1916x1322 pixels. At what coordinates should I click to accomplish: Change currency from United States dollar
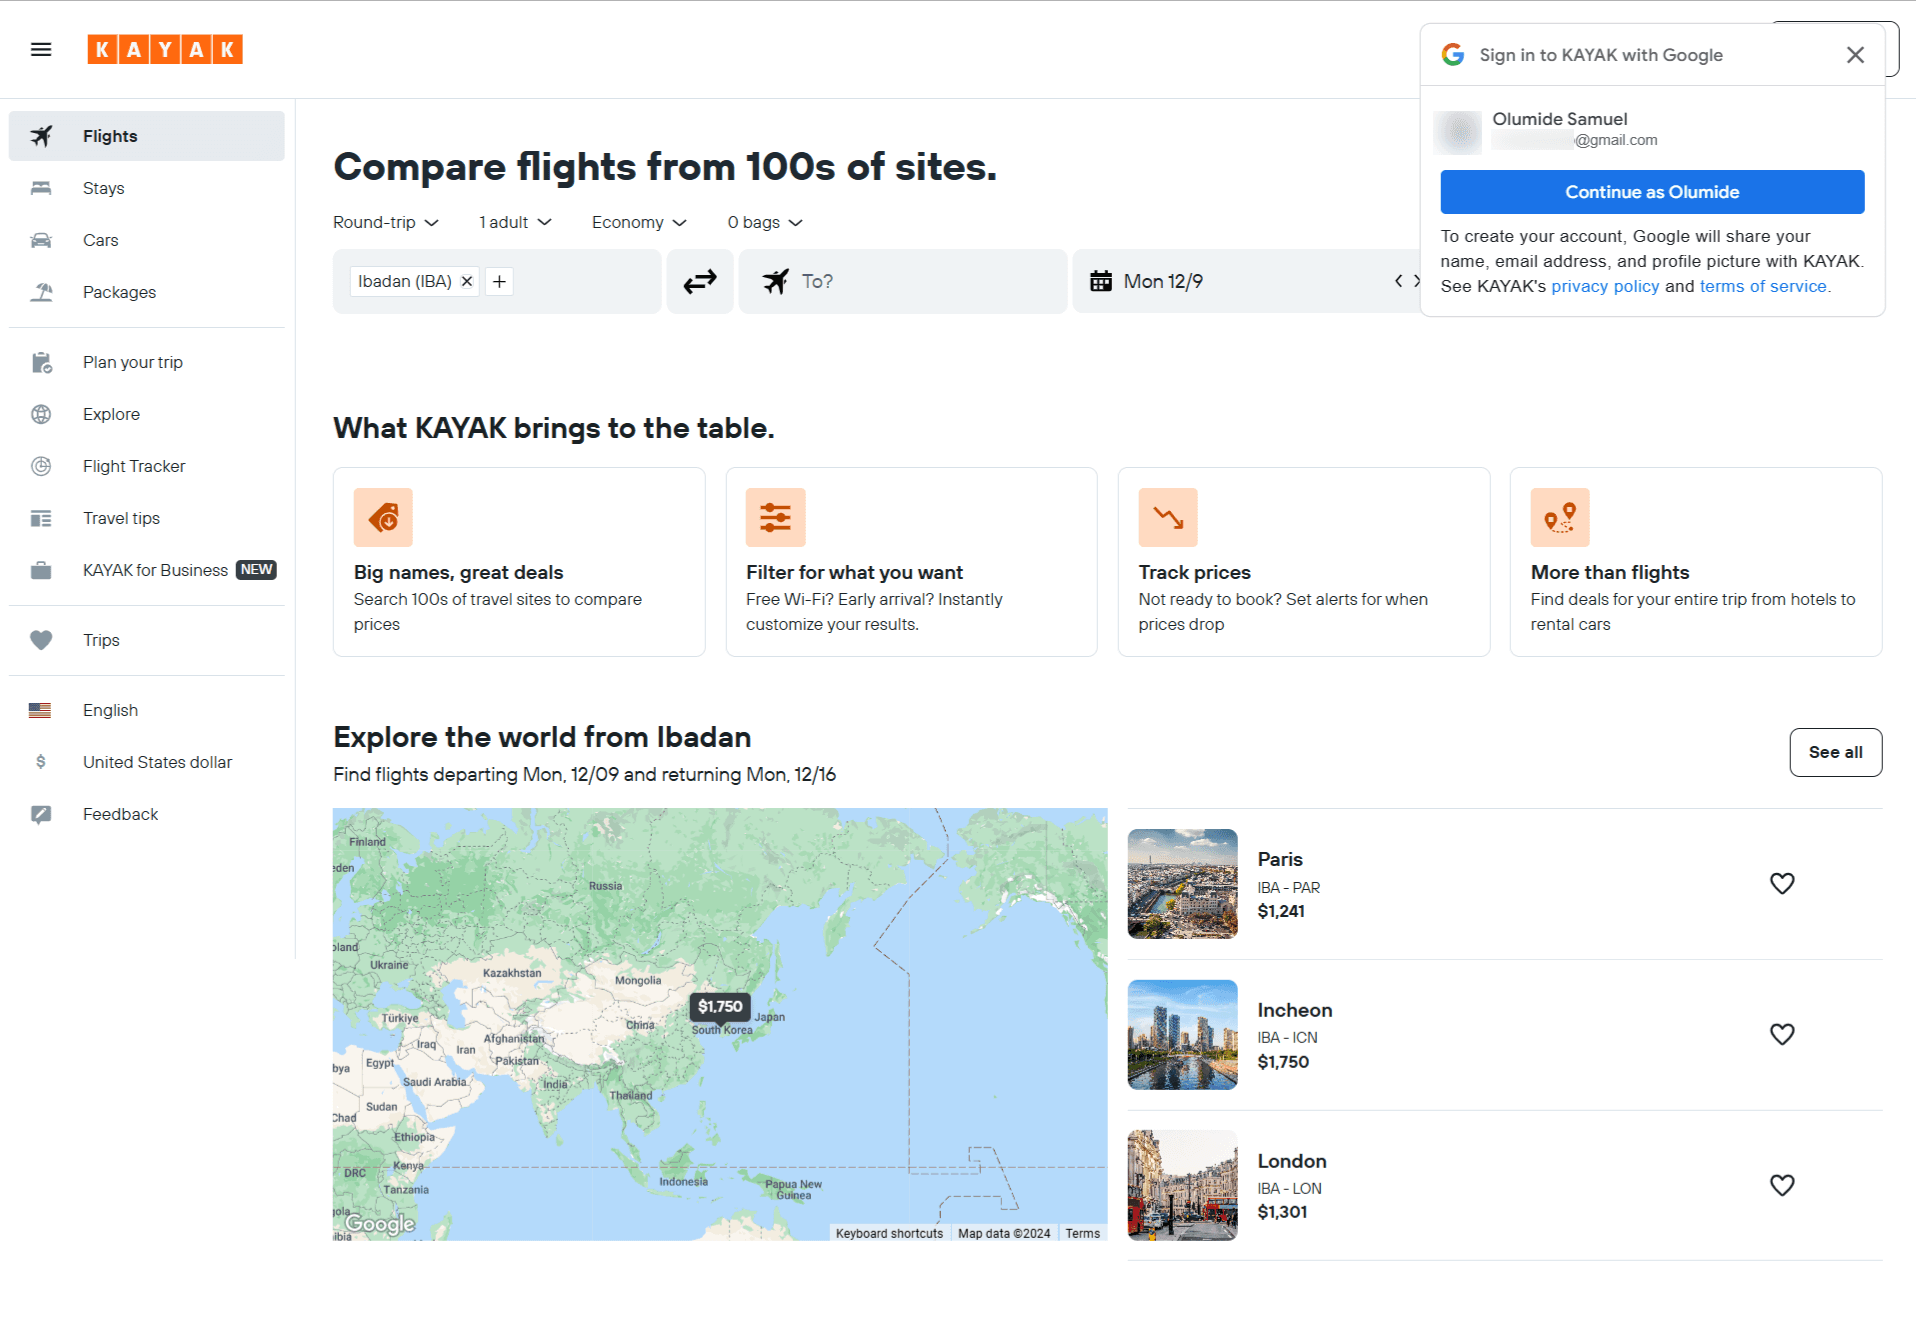pyautogui.click(x=147, y=762)
